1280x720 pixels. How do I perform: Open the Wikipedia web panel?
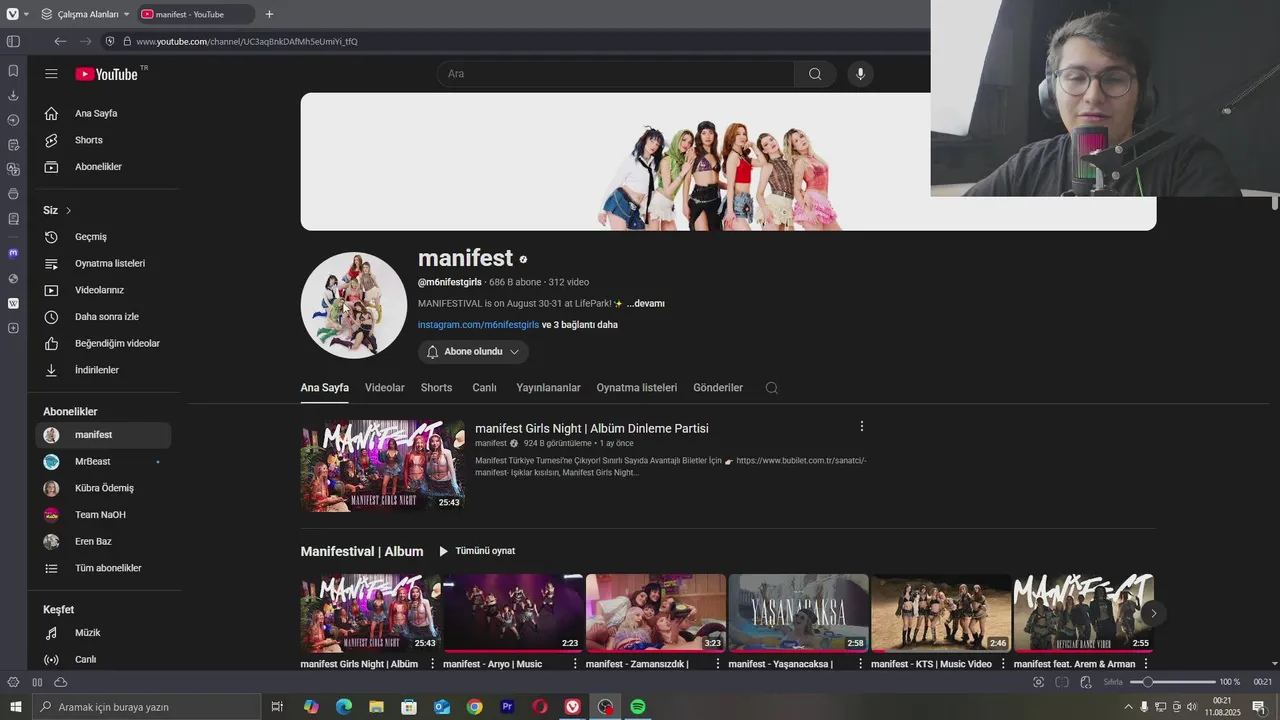tap(13, 303)
